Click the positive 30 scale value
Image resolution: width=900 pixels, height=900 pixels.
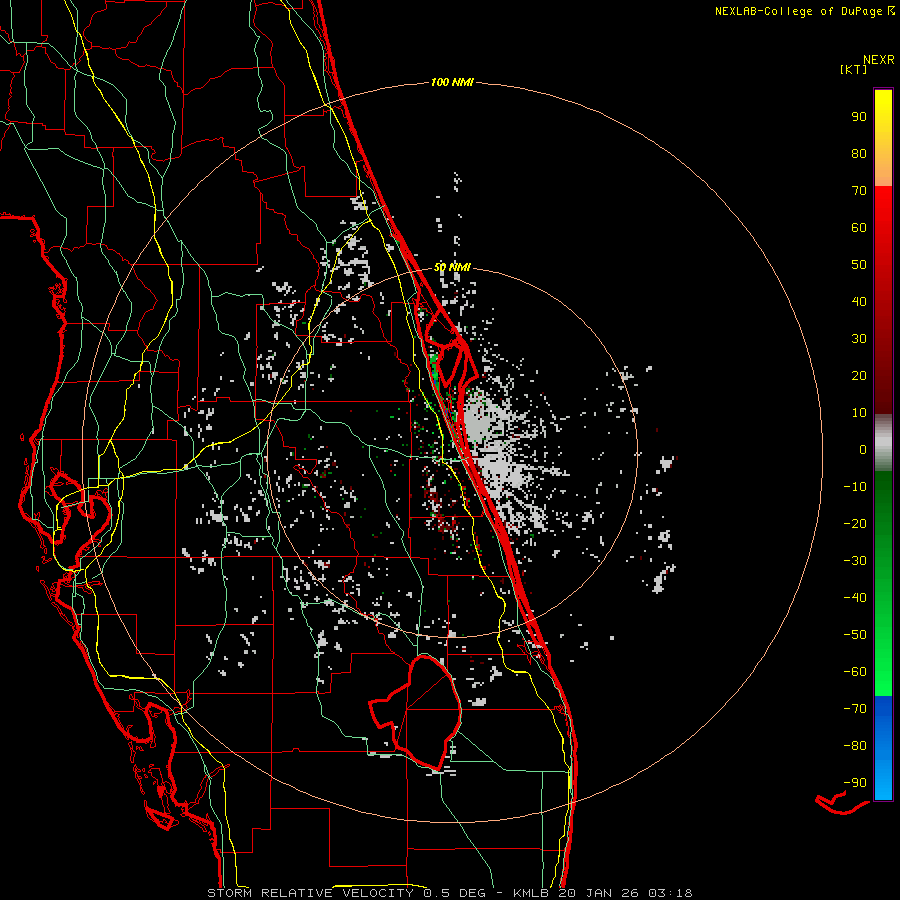859,339
